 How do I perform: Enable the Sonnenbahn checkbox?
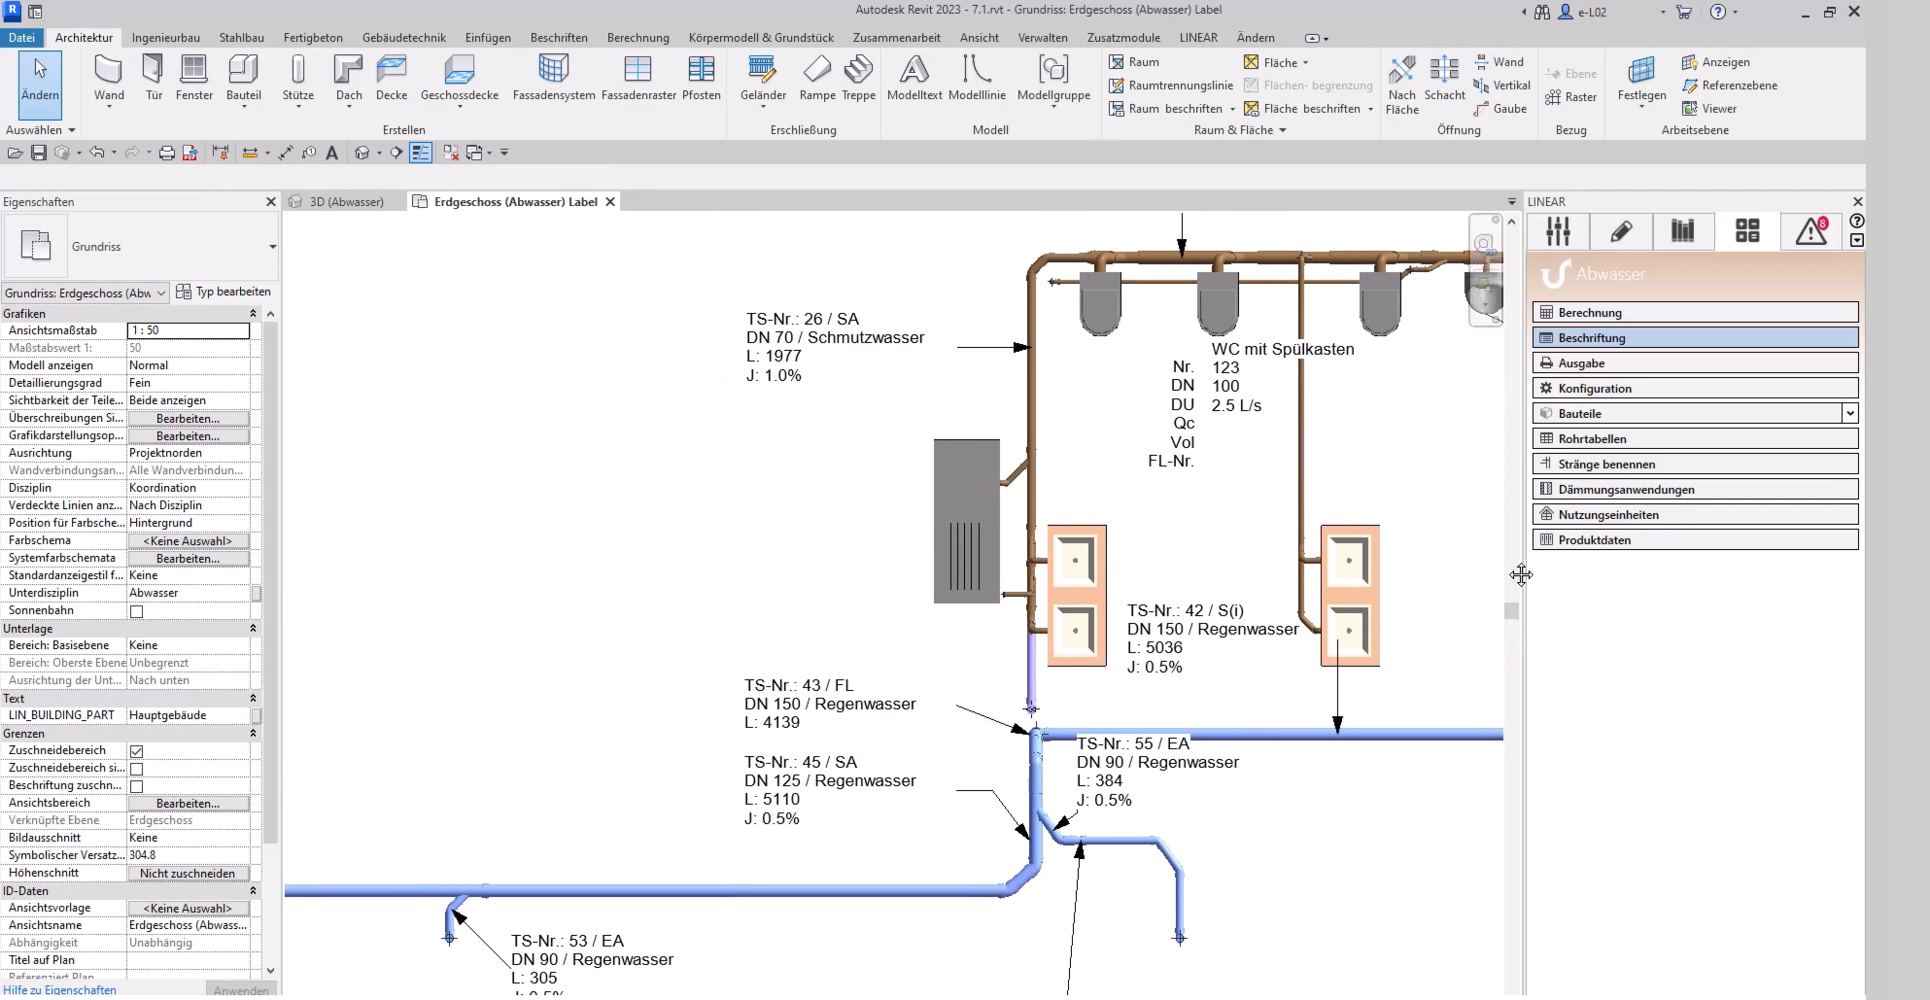pyautogui.click(x=137, y=611)
